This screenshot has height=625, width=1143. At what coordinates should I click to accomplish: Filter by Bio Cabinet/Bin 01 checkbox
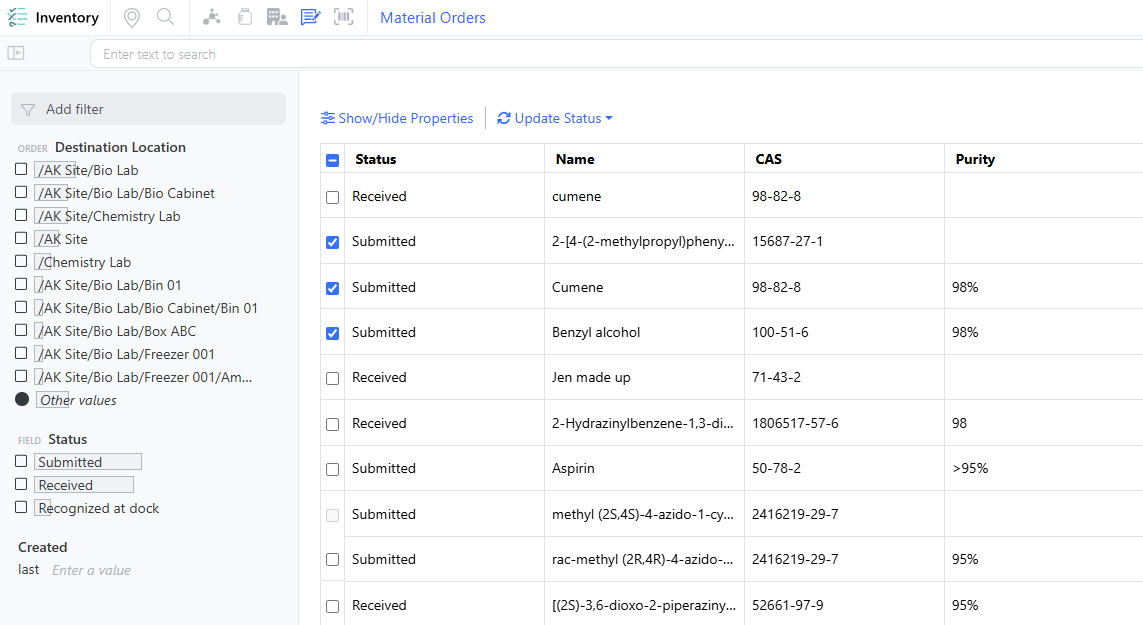pos(21,307)
